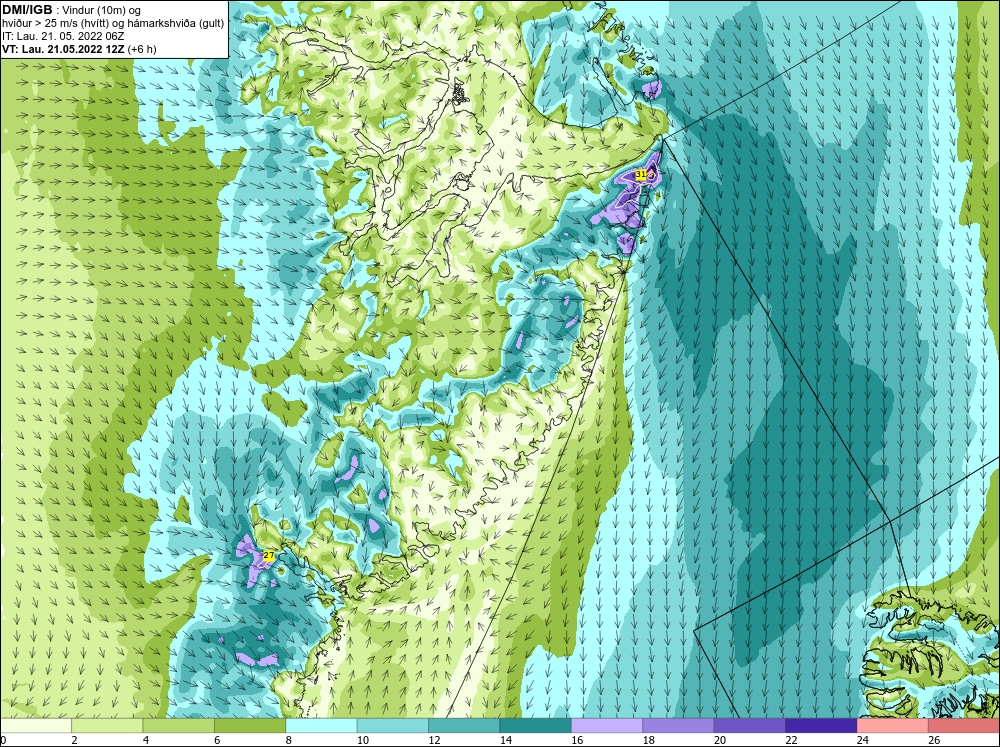Select the pale cyan 8–10 m/s legend swatch
The image size is (1000, 747).
[x=321, y=725]
